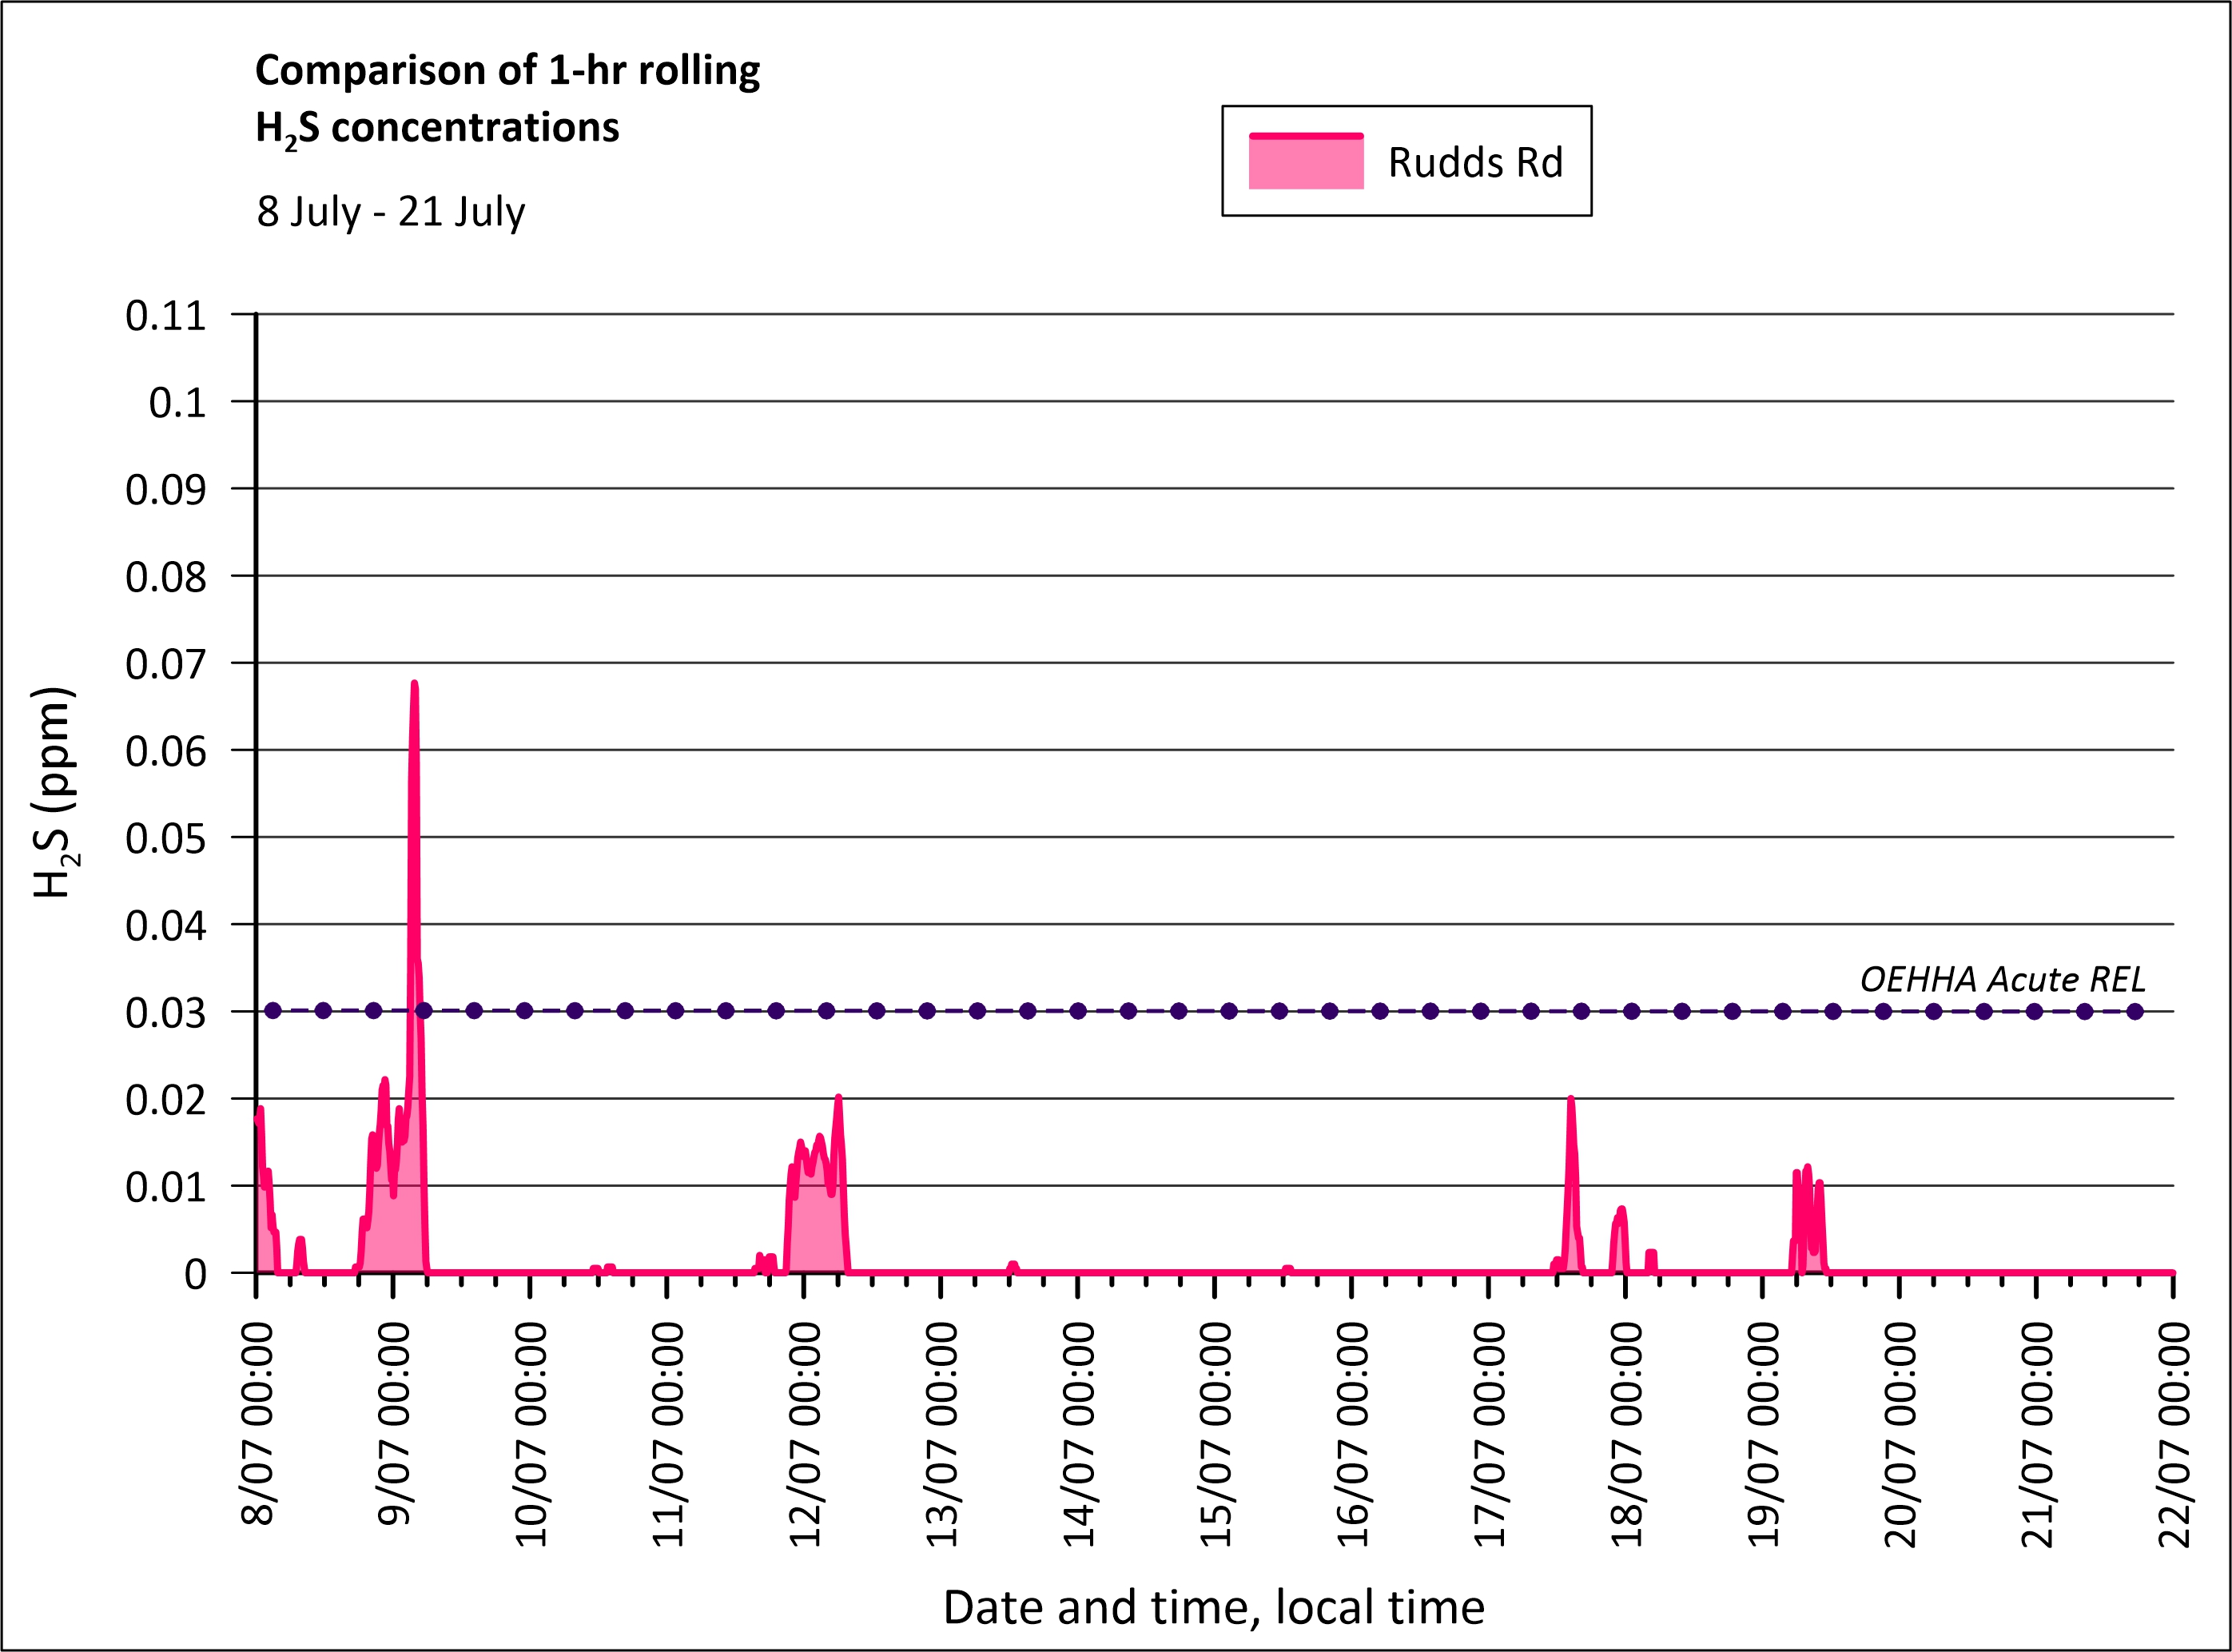This screenshot has height=1652, width=2232.
Task: Click the first dot on the REL line
Action: click(x=272, y=1011)
